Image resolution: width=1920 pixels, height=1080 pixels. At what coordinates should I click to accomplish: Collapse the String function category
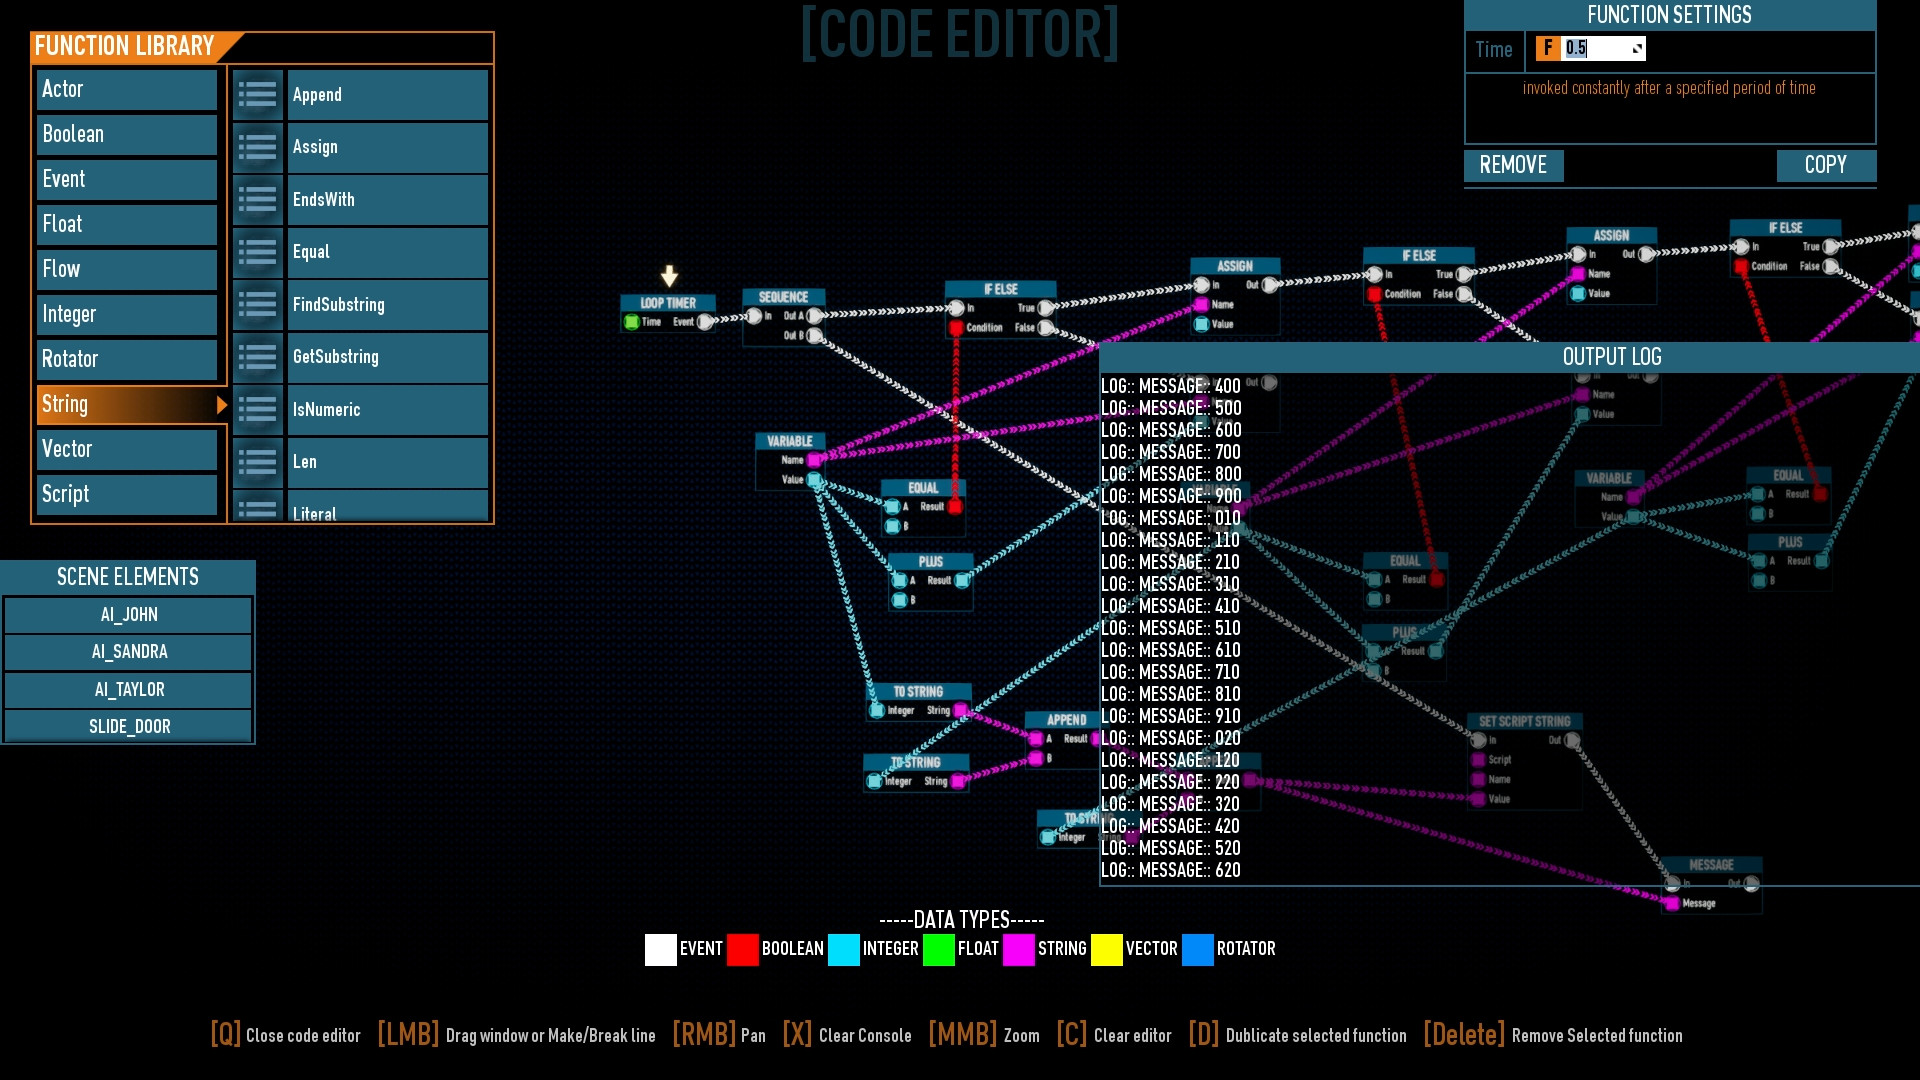[127, 404]
